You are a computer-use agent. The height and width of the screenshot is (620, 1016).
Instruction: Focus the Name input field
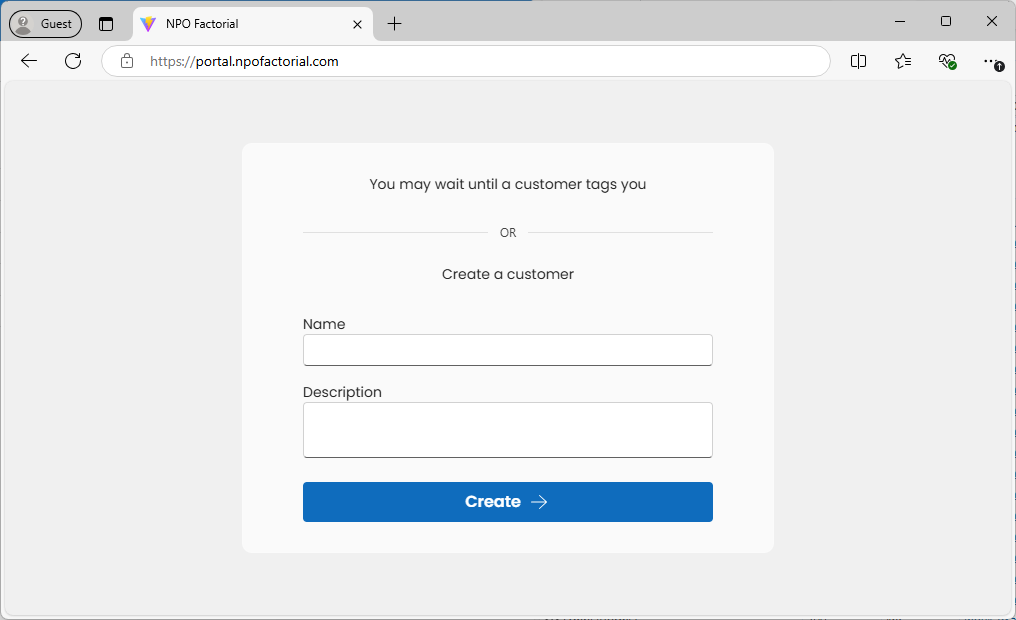coord(507,350)
